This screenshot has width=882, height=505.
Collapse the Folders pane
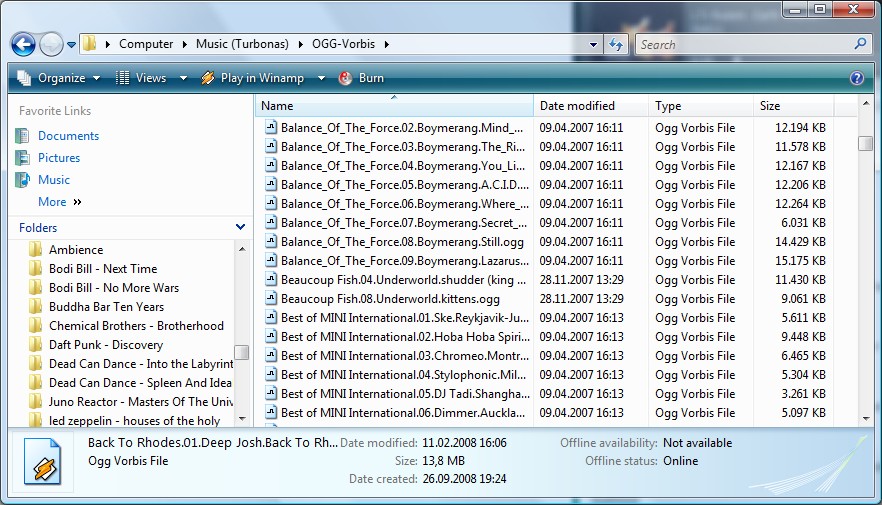tap(240, 228)
